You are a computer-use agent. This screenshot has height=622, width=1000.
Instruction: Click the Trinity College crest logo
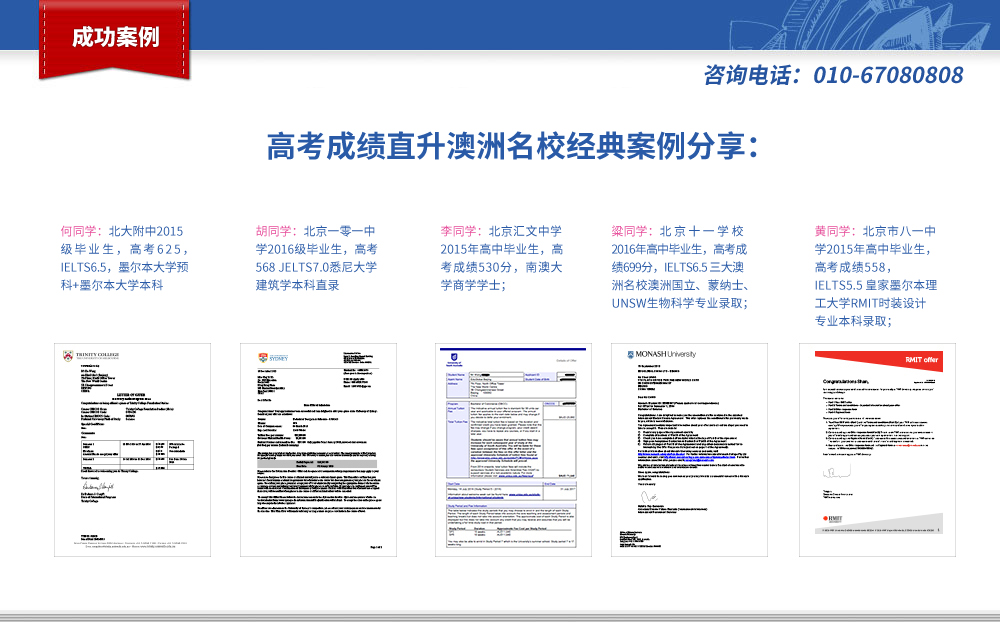pos(68,355)
